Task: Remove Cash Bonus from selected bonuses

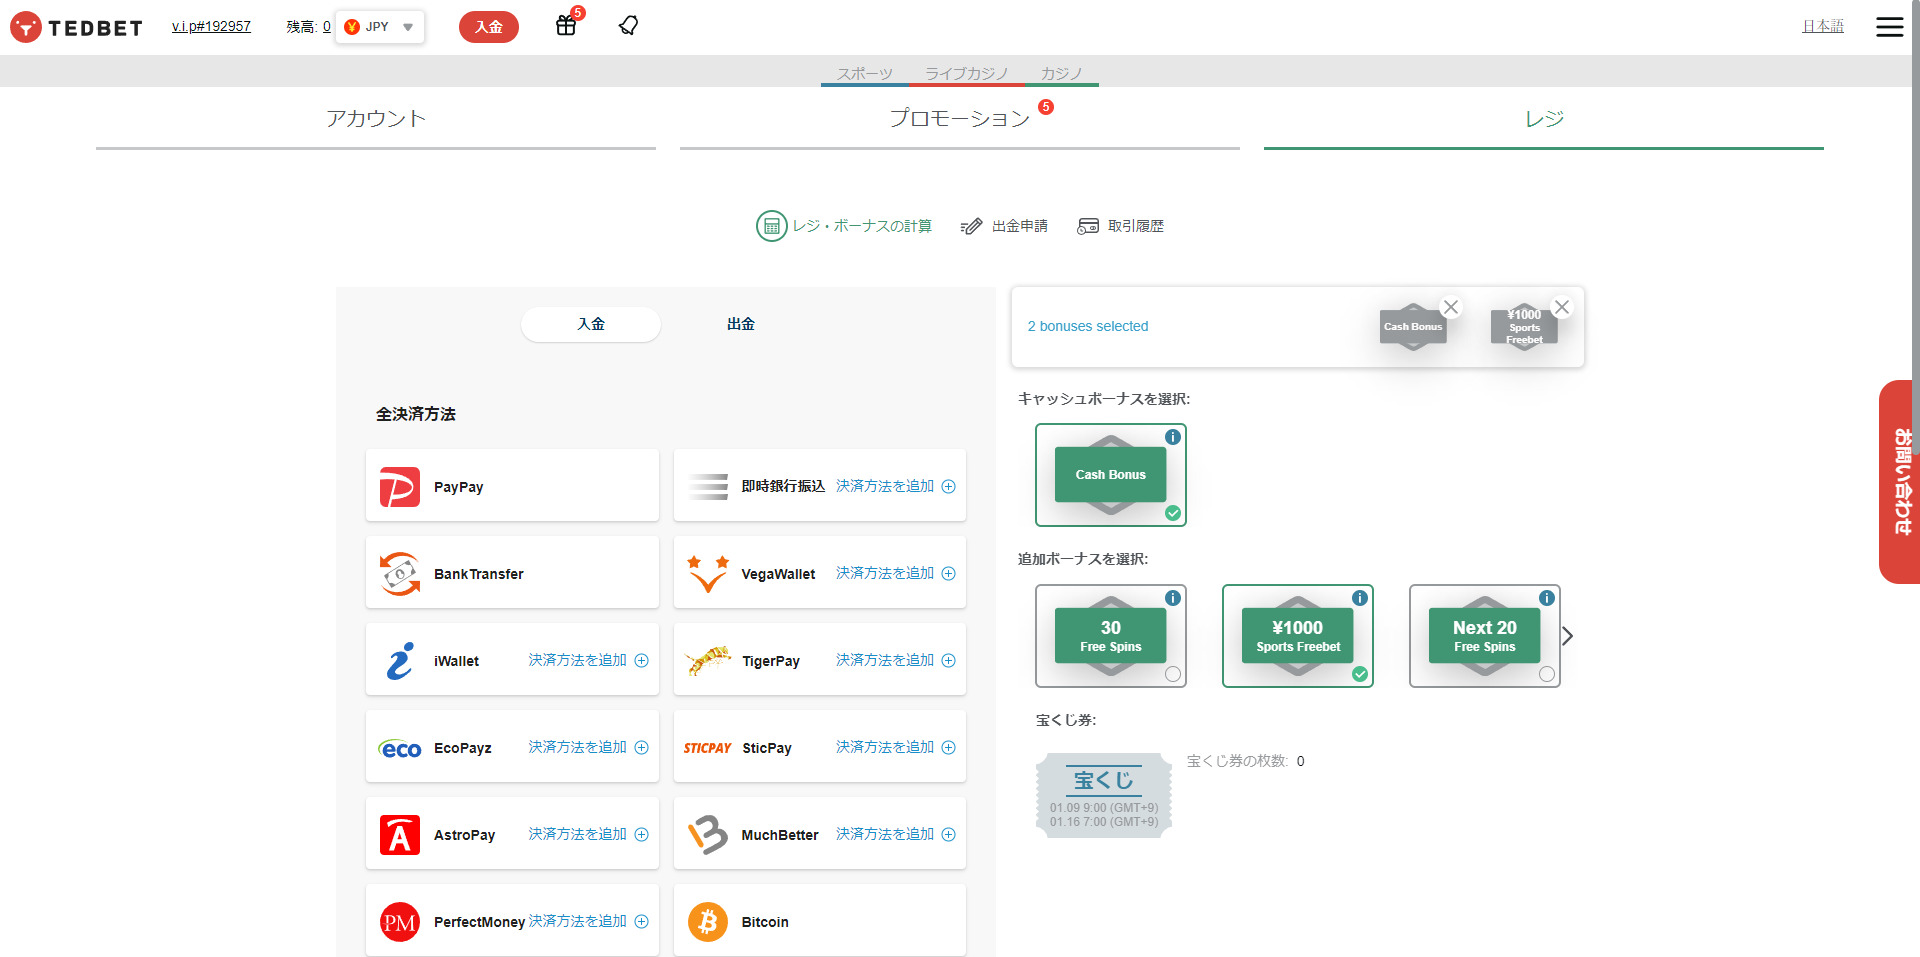Action: [1451, 307]
